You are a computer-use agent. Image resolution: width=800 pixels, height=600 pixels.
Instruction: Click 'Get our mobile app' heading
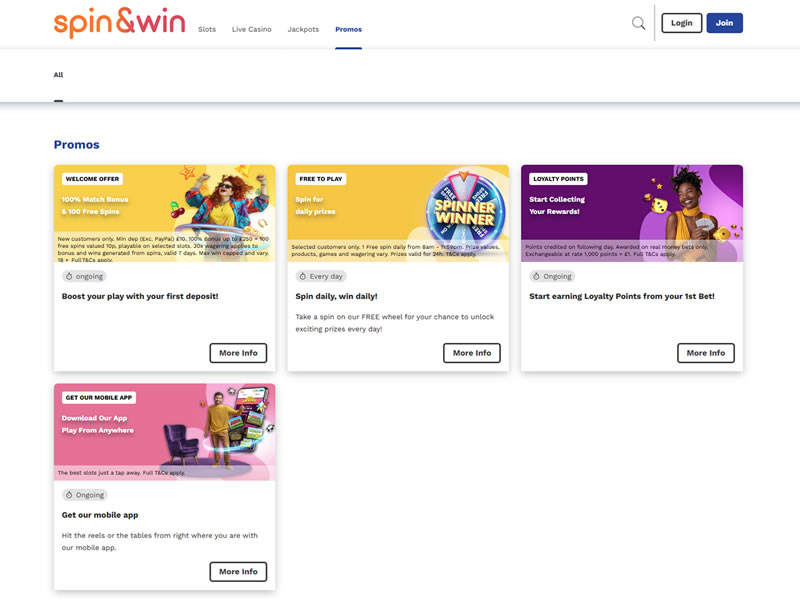click(x=99, y=515)
